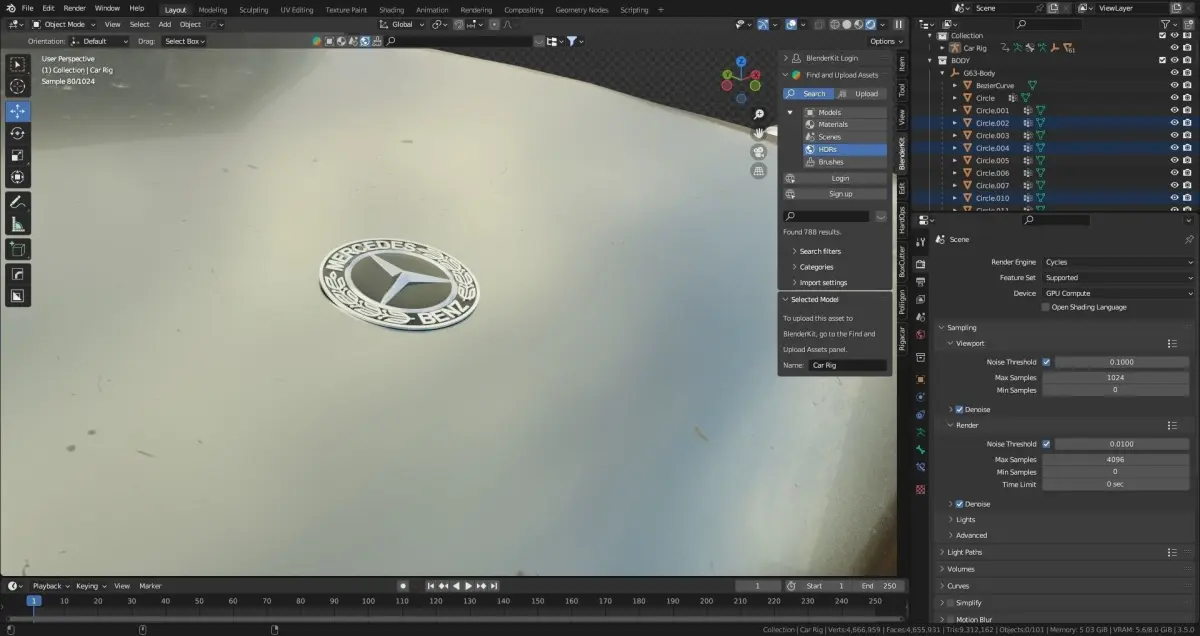Toggle the Motion Blur checkbox
The width and height of the screenshot is (1200, 636).
click(950, 620)
